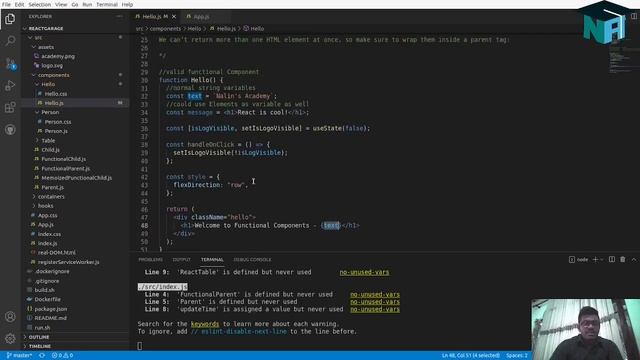Click the Hello.js breadcrumb segment

[226, 29]
